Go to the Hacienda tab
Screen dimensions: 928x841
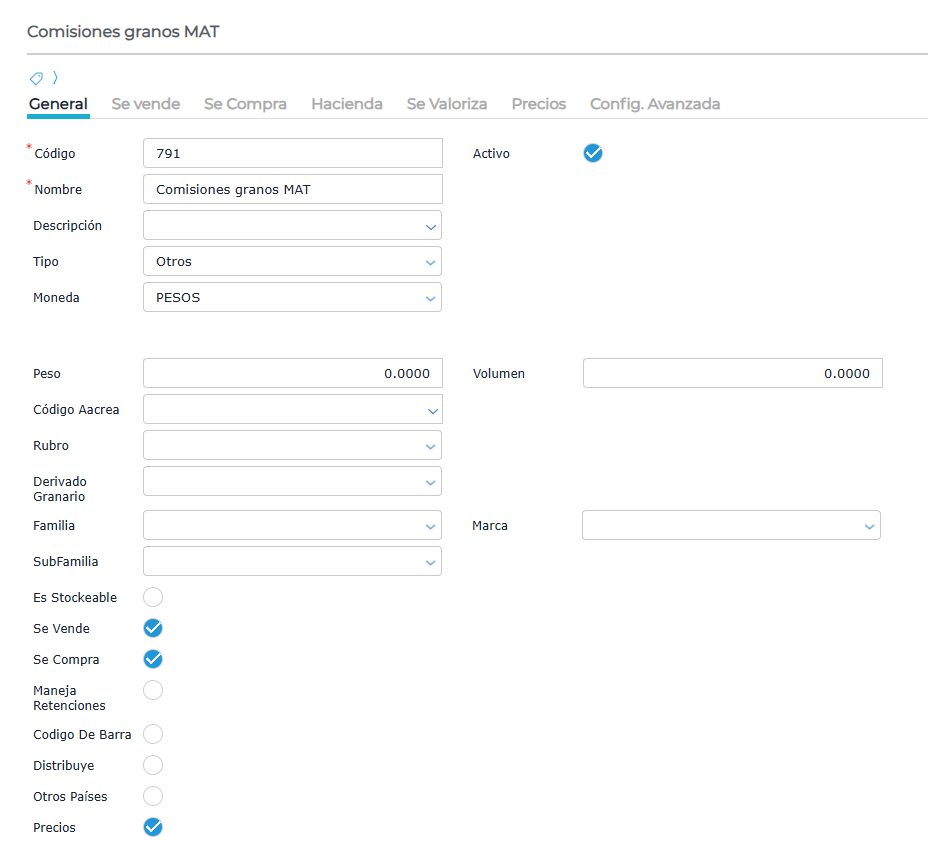(346, 104)
